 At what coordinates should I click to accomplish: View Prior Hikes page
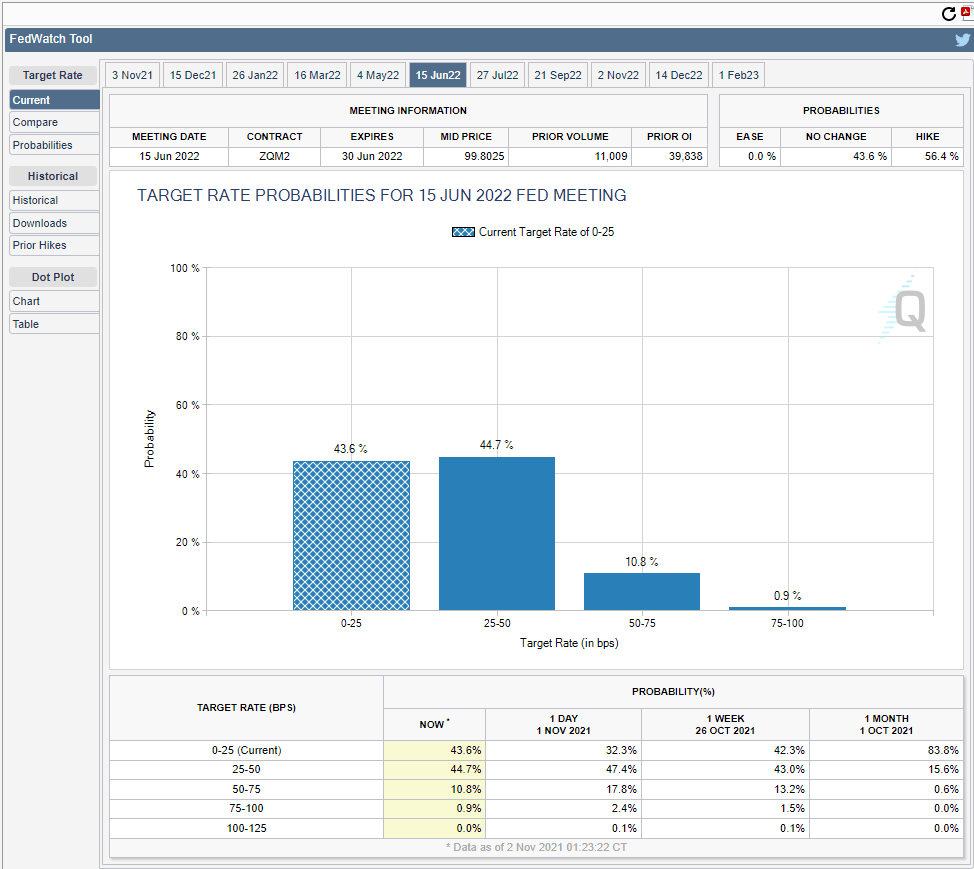click(x=54, y=245)
